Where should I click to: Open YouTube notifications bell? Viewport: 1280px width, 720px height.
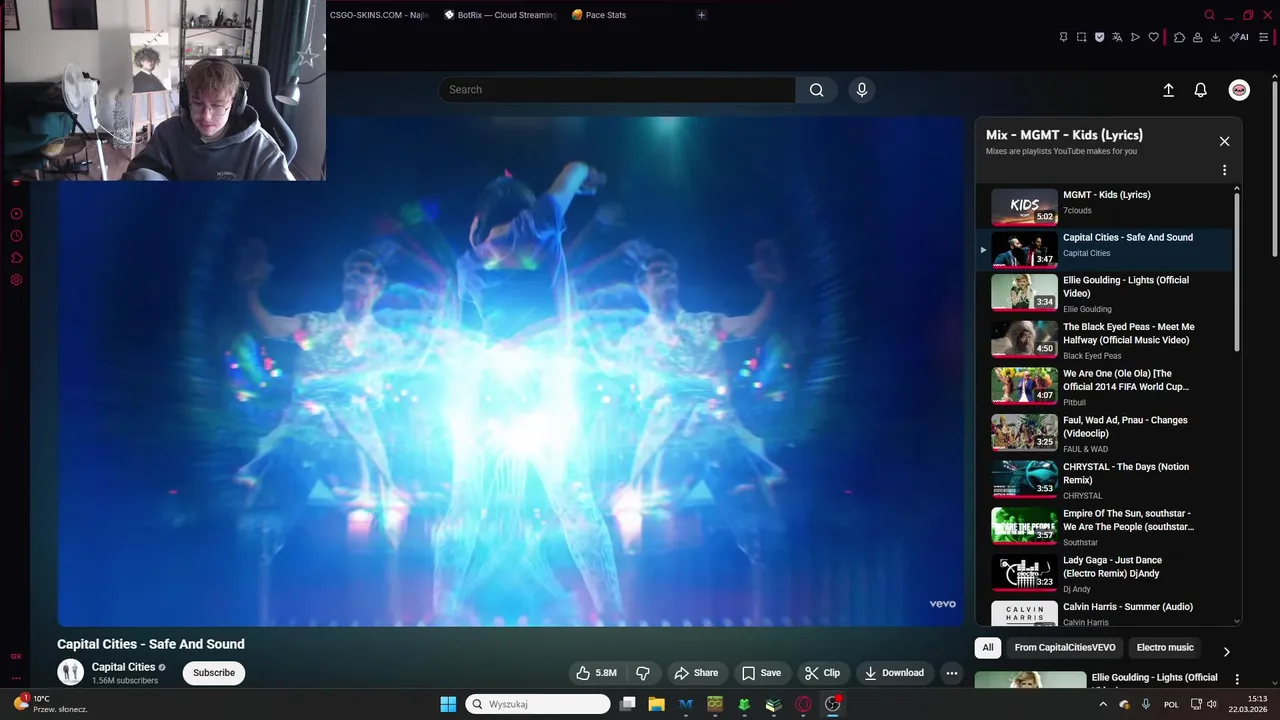click(1201, 90)
